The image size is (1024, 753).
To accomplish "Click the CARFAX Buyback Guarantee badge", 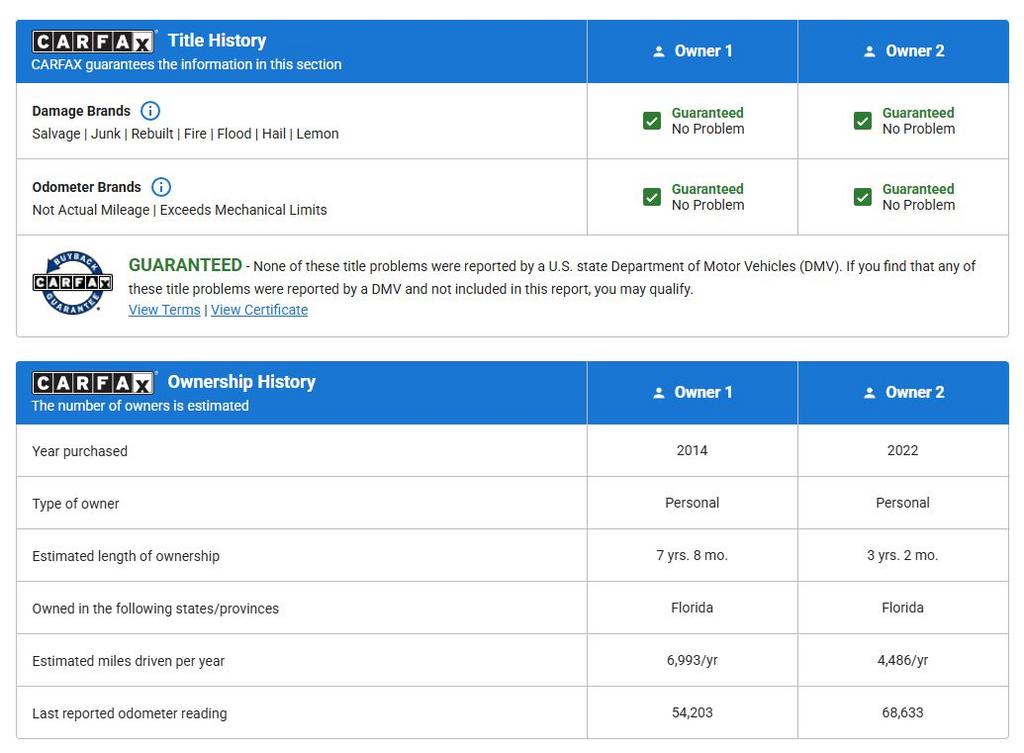I will click(x=72, y=283).
